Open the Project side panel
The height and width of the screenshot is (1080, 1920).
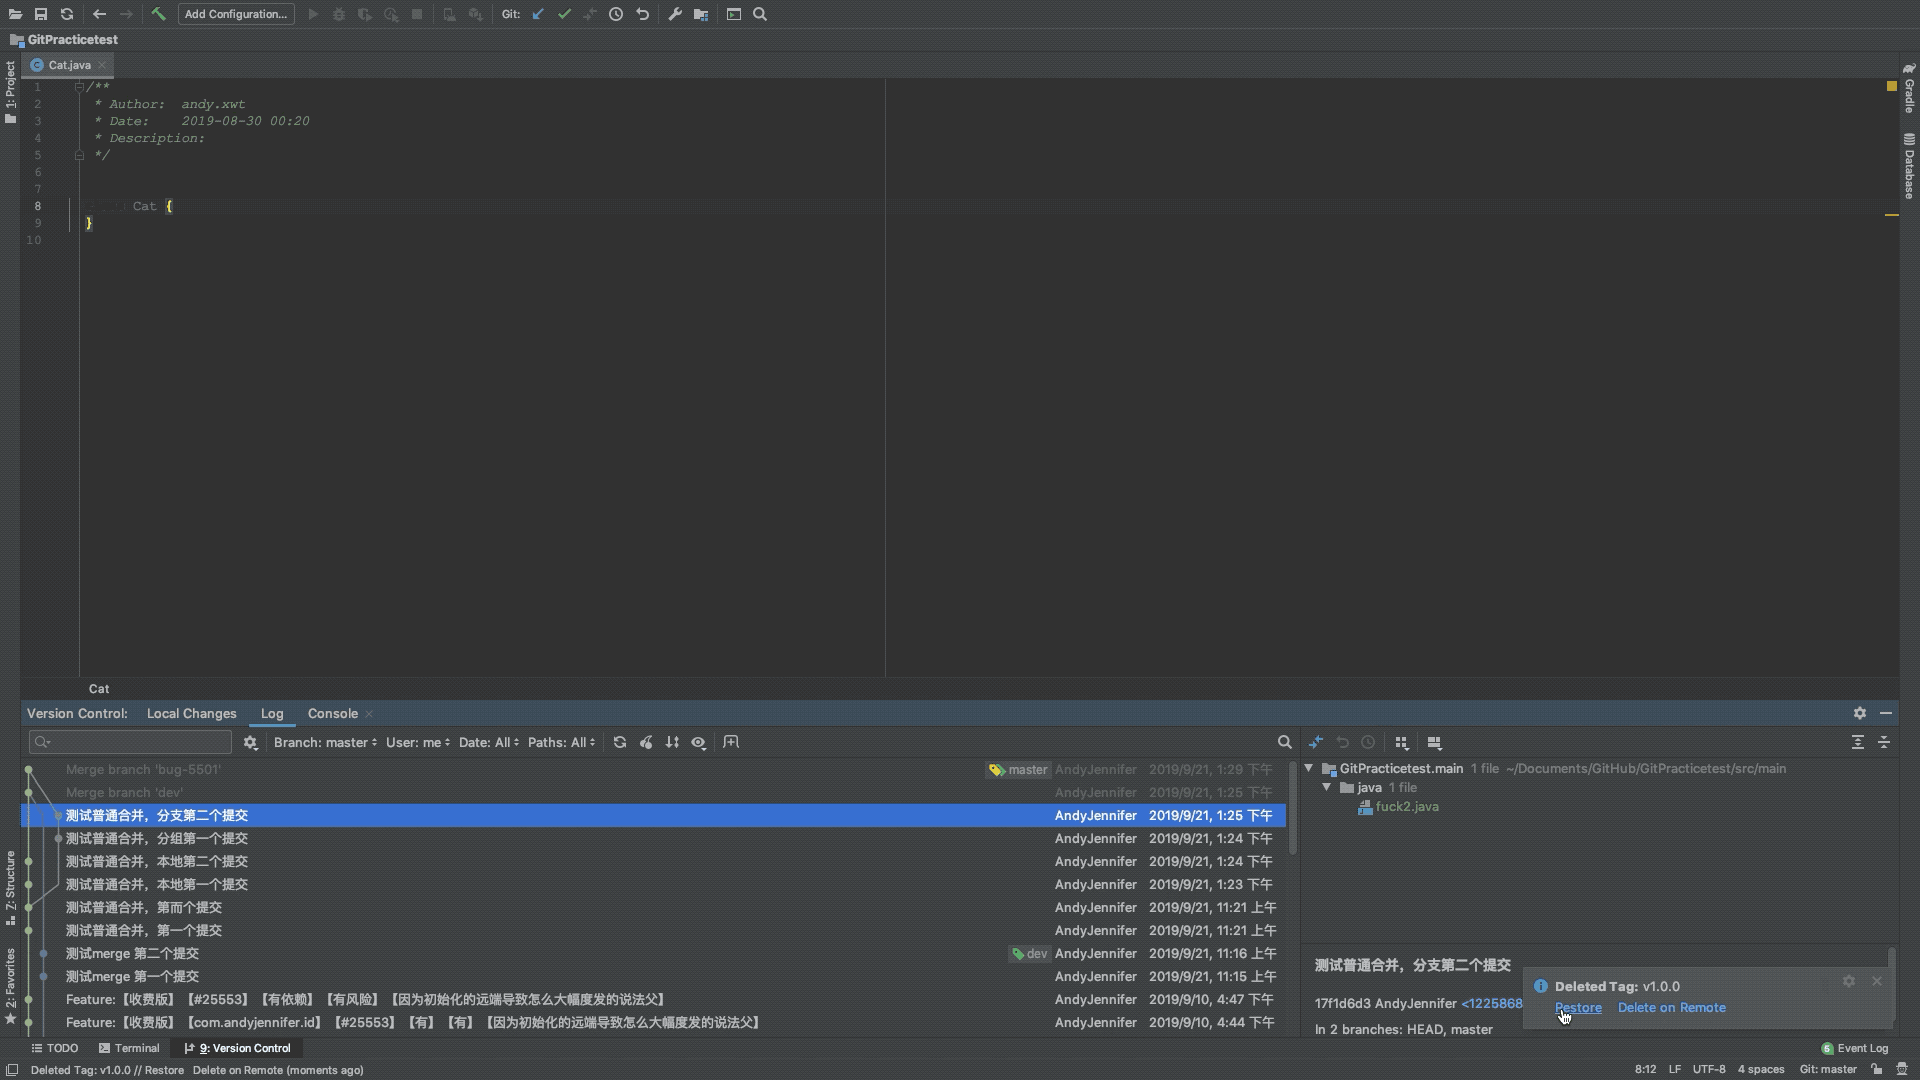(10, 91)
